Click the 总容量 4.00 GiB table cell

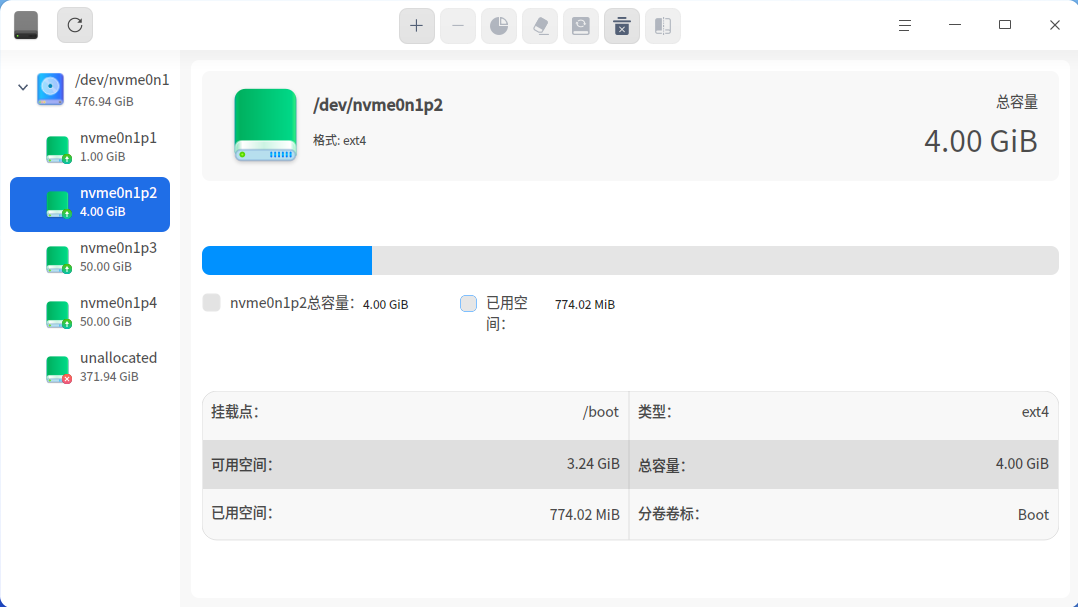coord(1022,464)
